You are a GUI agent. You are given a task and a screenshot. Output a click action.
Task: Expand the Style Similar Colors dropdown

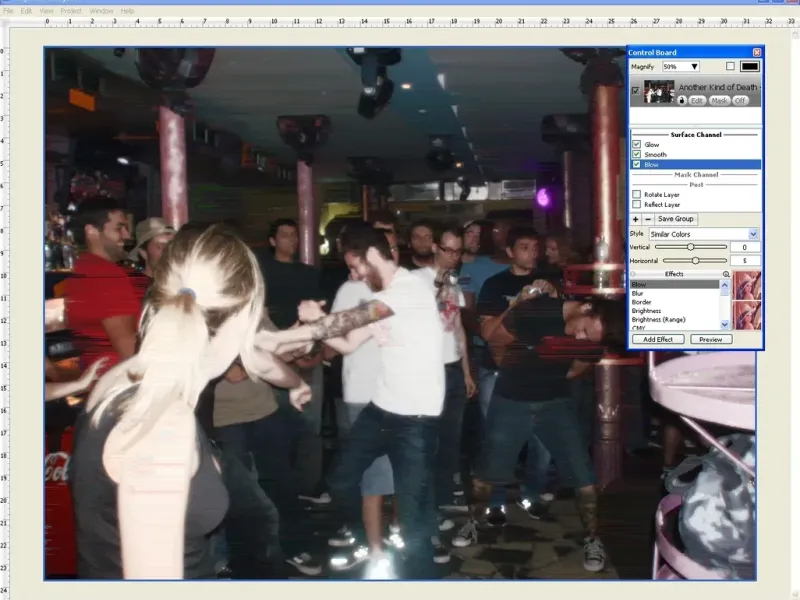[x=753, y=233]
